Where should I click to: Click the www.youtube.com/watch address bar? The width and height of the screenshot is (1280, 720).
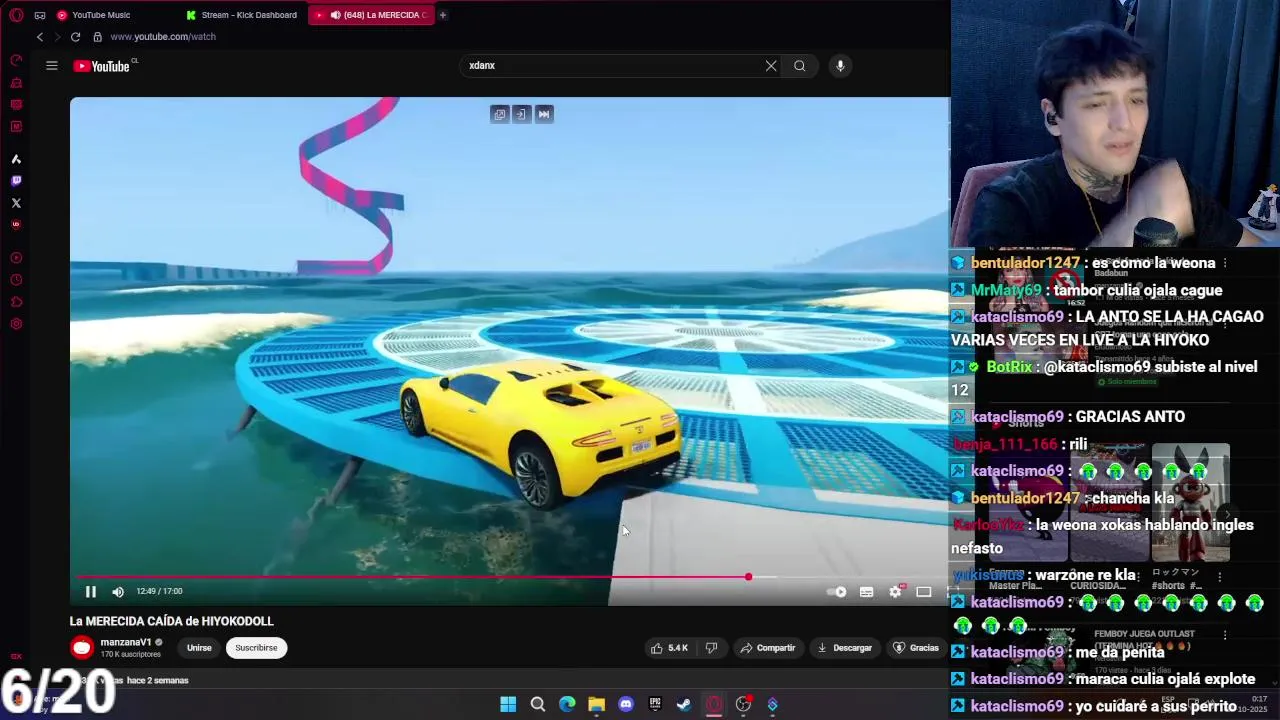(163, 37)
